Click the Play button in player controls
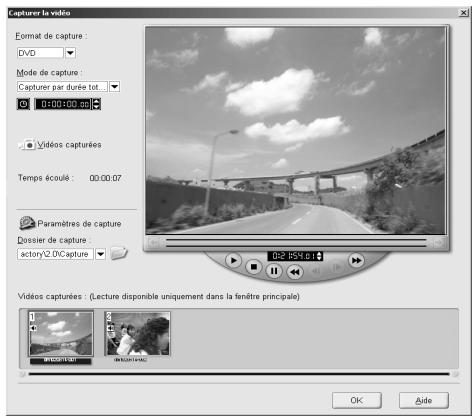The width and height of the screenshot is (473, 417). coord(233,260)
